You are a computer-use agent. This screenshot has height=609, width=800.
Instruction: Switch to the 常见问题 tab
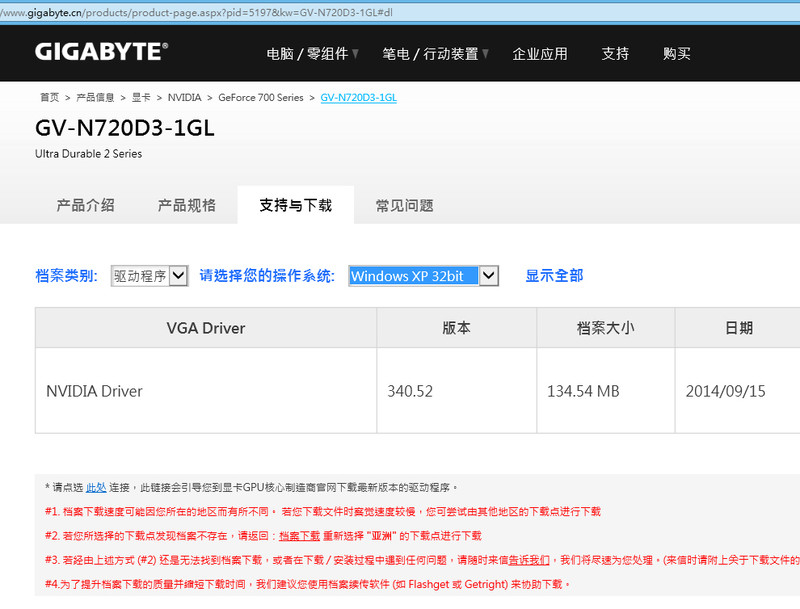(405, 205)
